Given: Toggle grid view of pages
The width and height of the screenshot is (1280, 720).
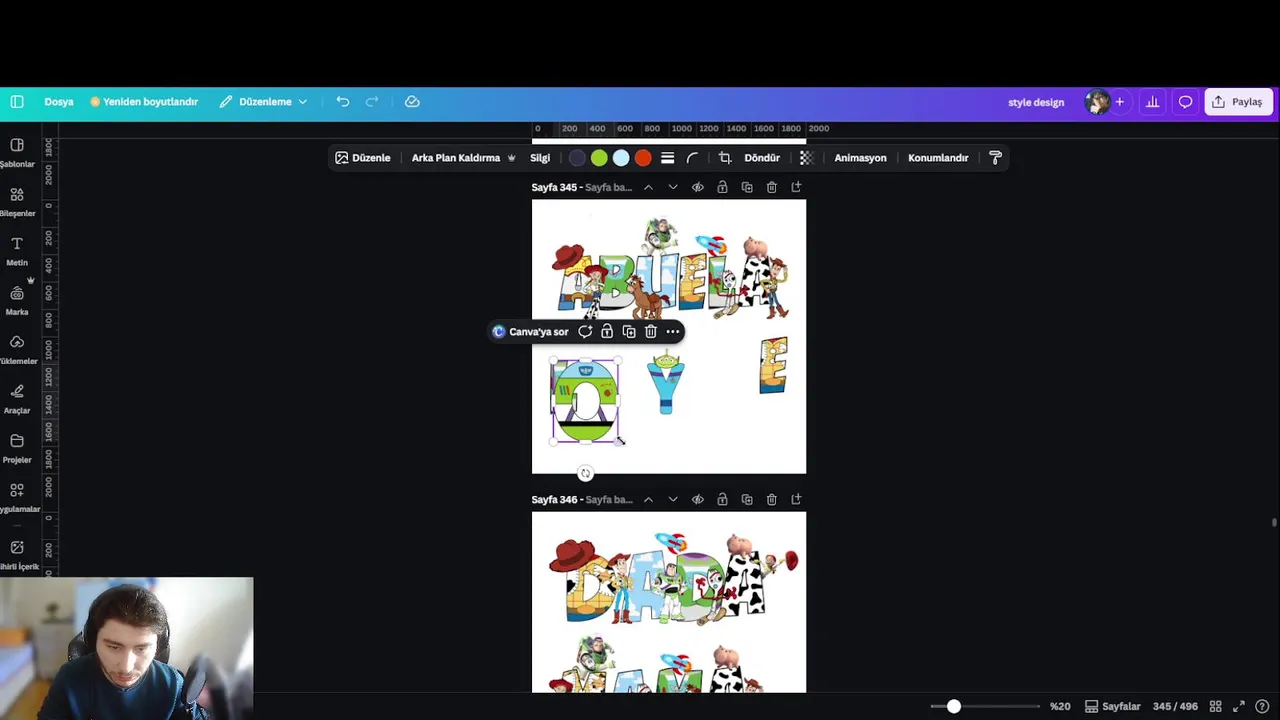Looking at the screenshot, I should click(1215, 706).
